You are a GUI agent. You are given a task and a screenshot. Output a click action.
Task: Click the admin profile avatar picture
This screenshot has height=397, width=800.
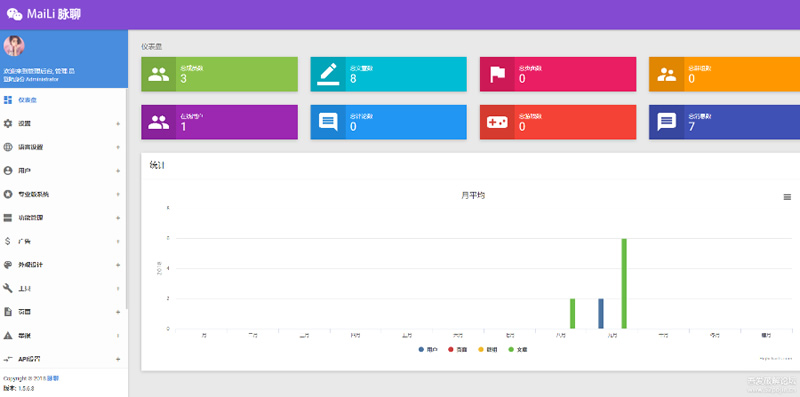14,46
